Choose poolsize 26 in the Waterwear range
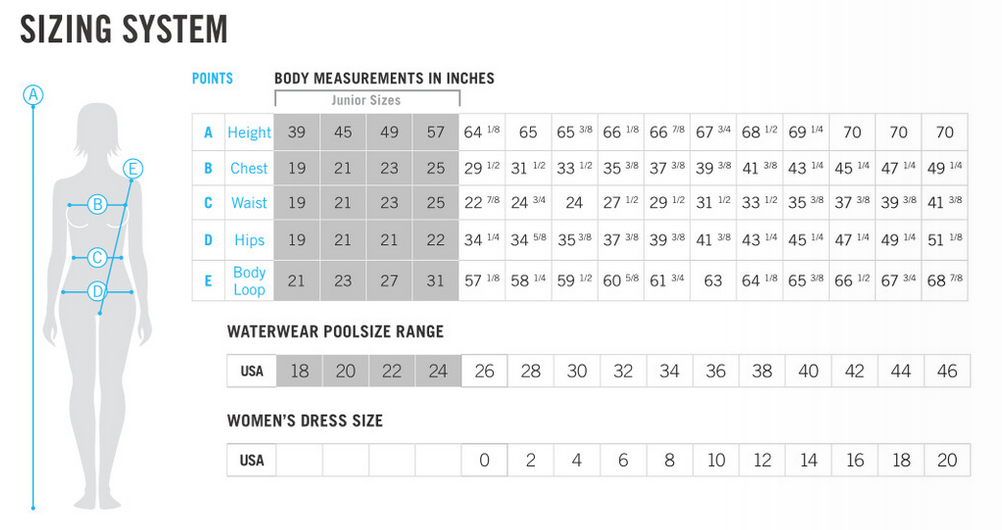This screenshot has height=530, width=1002. pyautogui.click(x=484, y=371)
